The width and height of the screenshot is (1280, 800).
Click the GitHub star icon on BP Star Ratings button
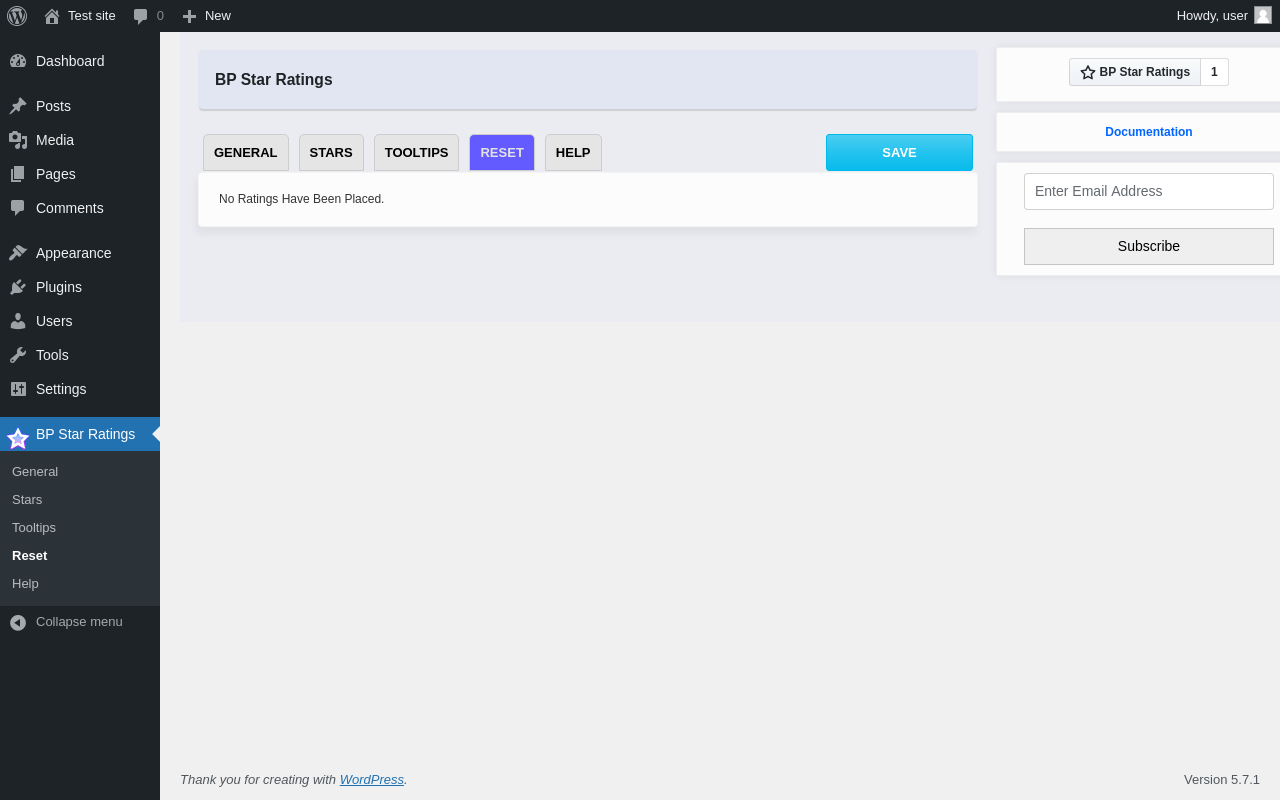coord(1088,72)
